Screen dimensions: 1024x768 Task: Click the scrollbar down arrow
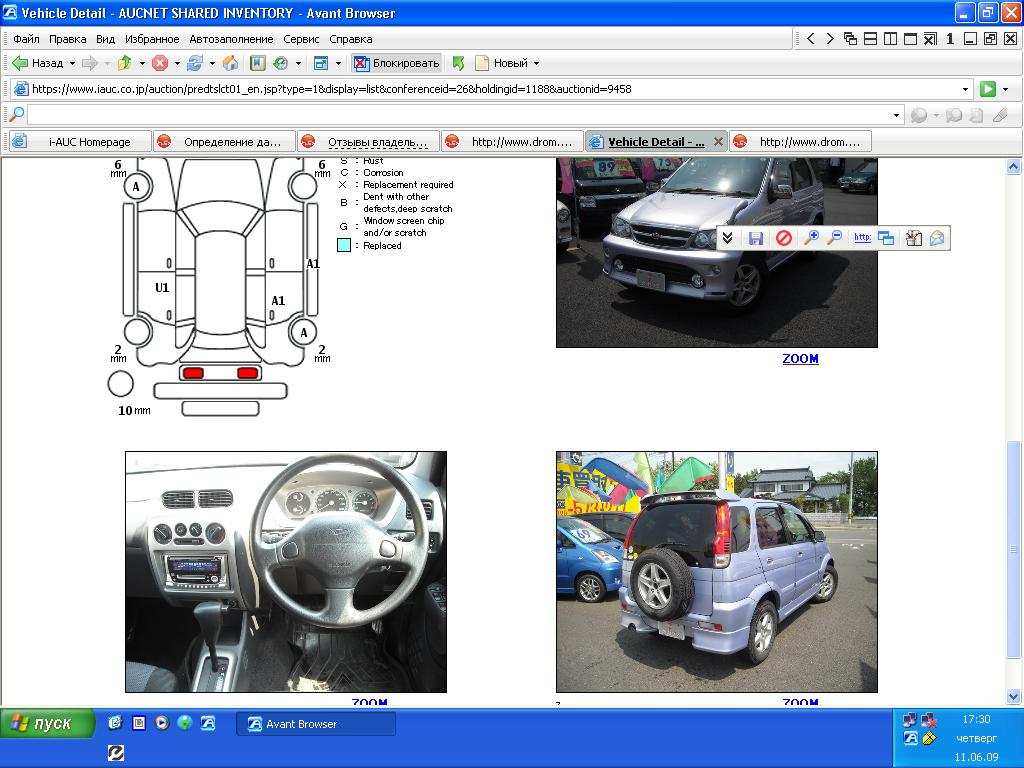point(1013,696)
